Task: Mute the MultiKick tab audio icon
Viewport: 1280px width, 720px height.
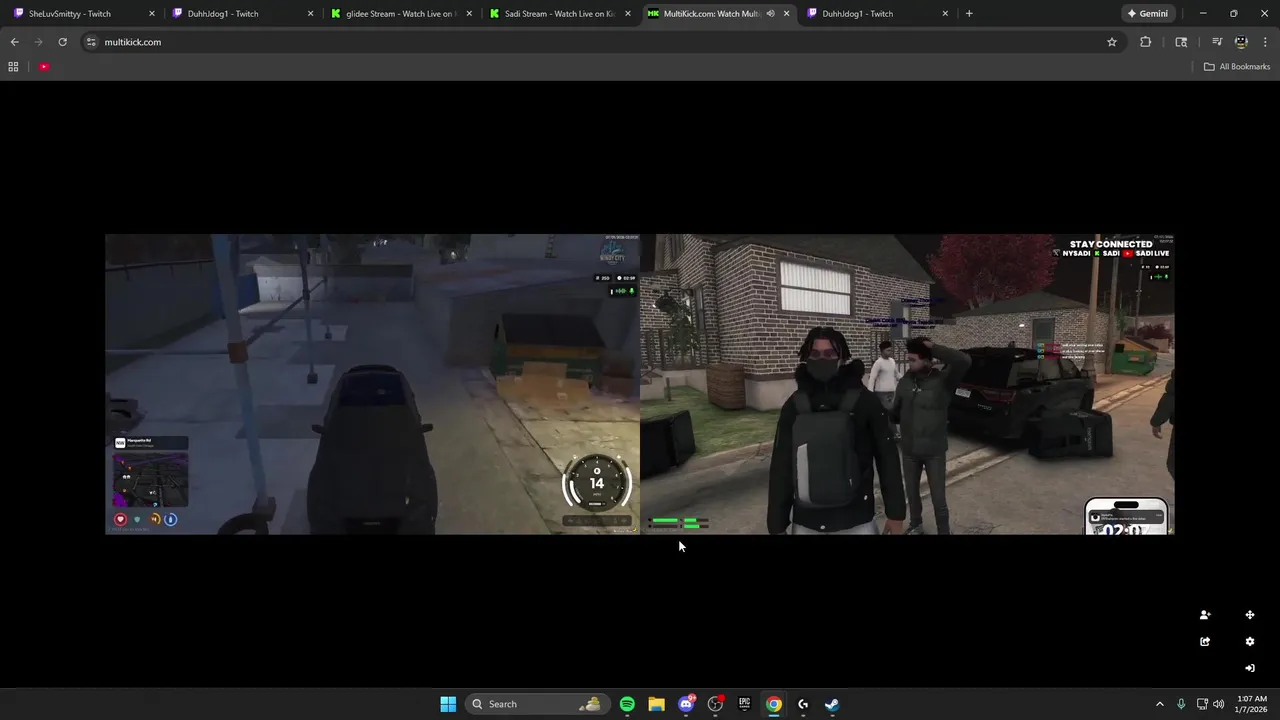Action: [x=770, y=14]
